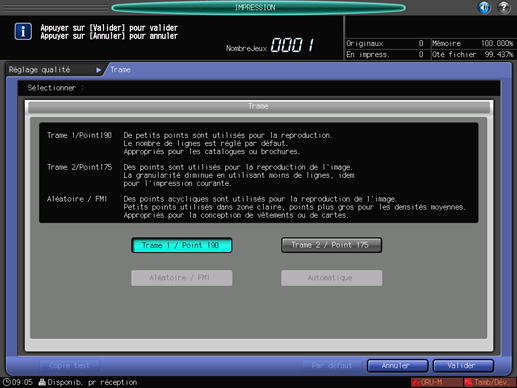Click the Mémoire 100.000% readout
The image size is (517, 388).
click(x=473, y=43)
